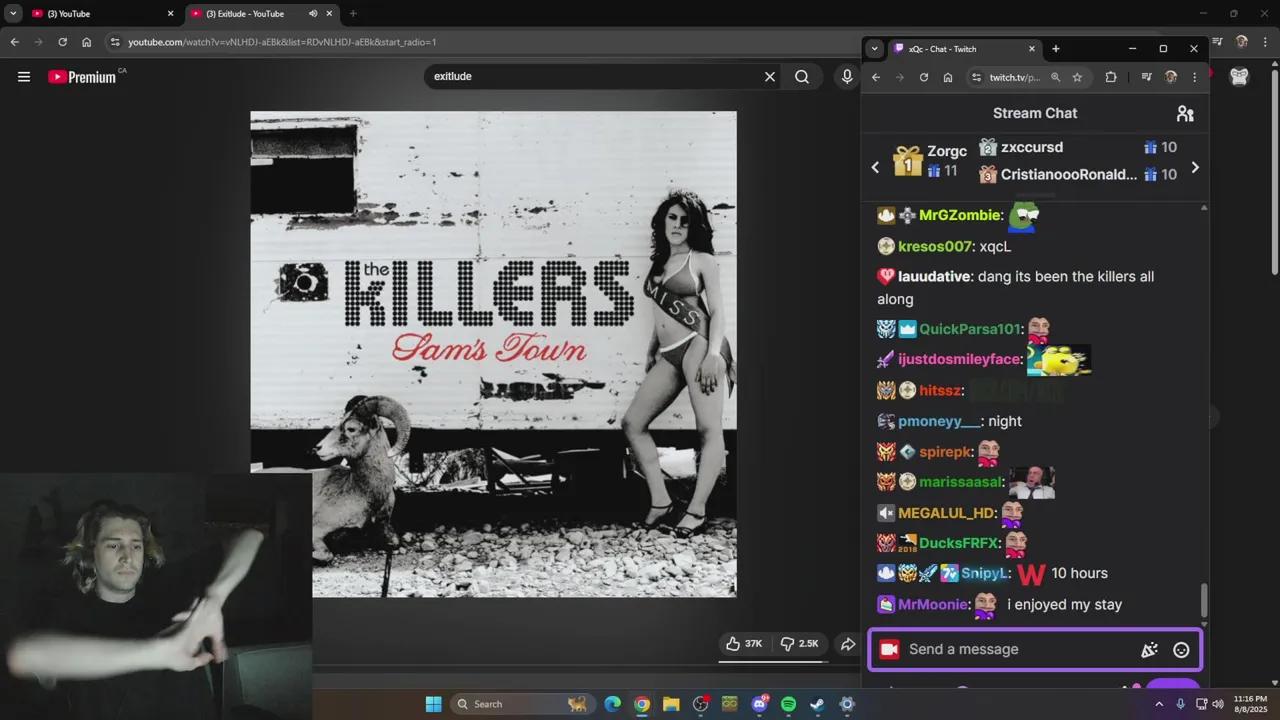
Task: Dislike the video with thumbs down
Action: 800,644
